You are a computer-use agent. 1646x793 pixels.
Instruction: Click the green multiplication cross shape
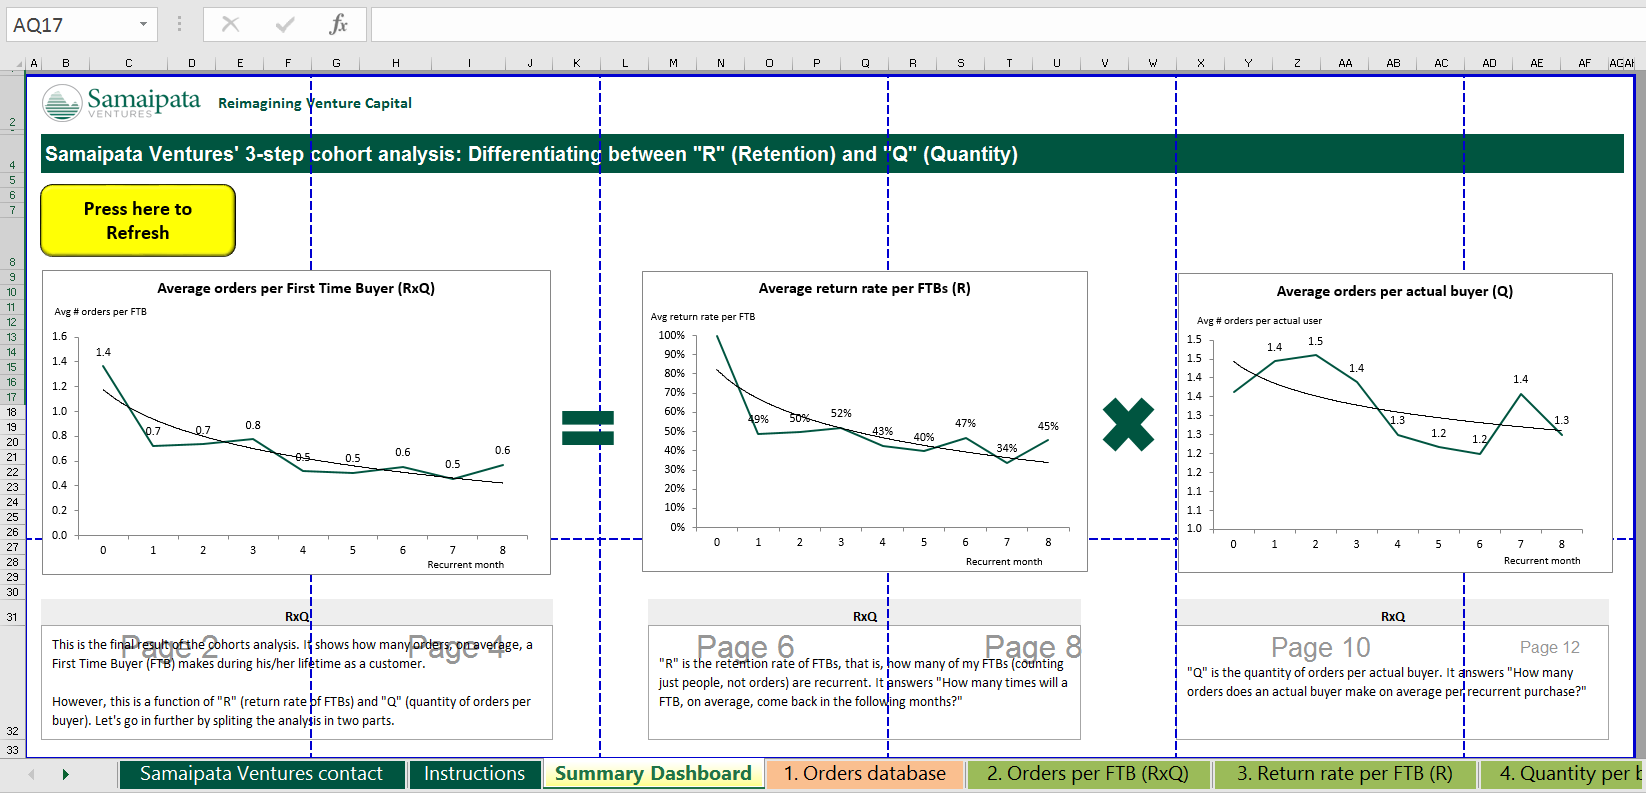tap(1128, 425)
